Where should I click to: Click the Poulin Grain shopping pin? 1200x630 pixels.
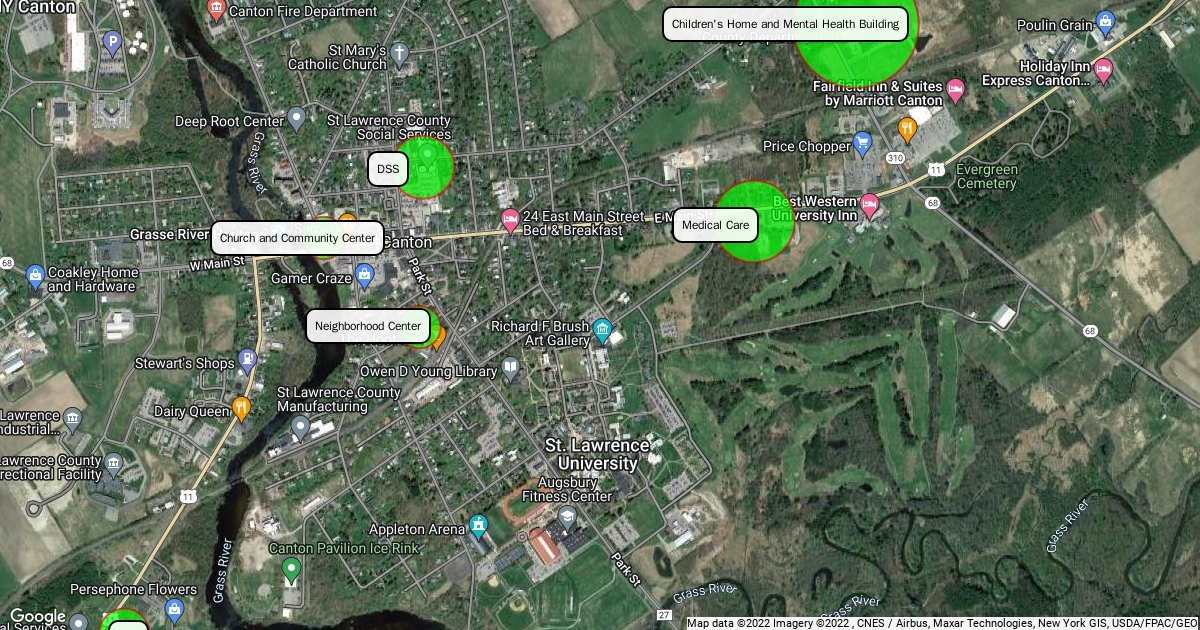pyautogui.click(x=1105, y=22)
